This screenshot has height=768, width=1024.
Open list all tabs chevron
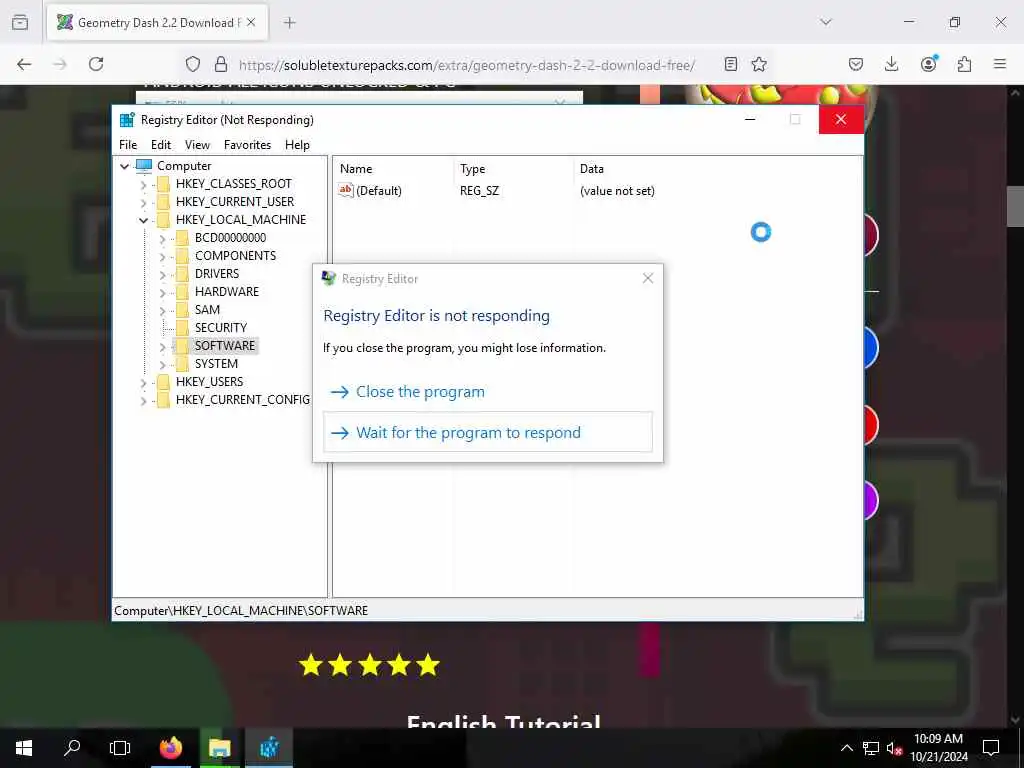click(826, 22)
